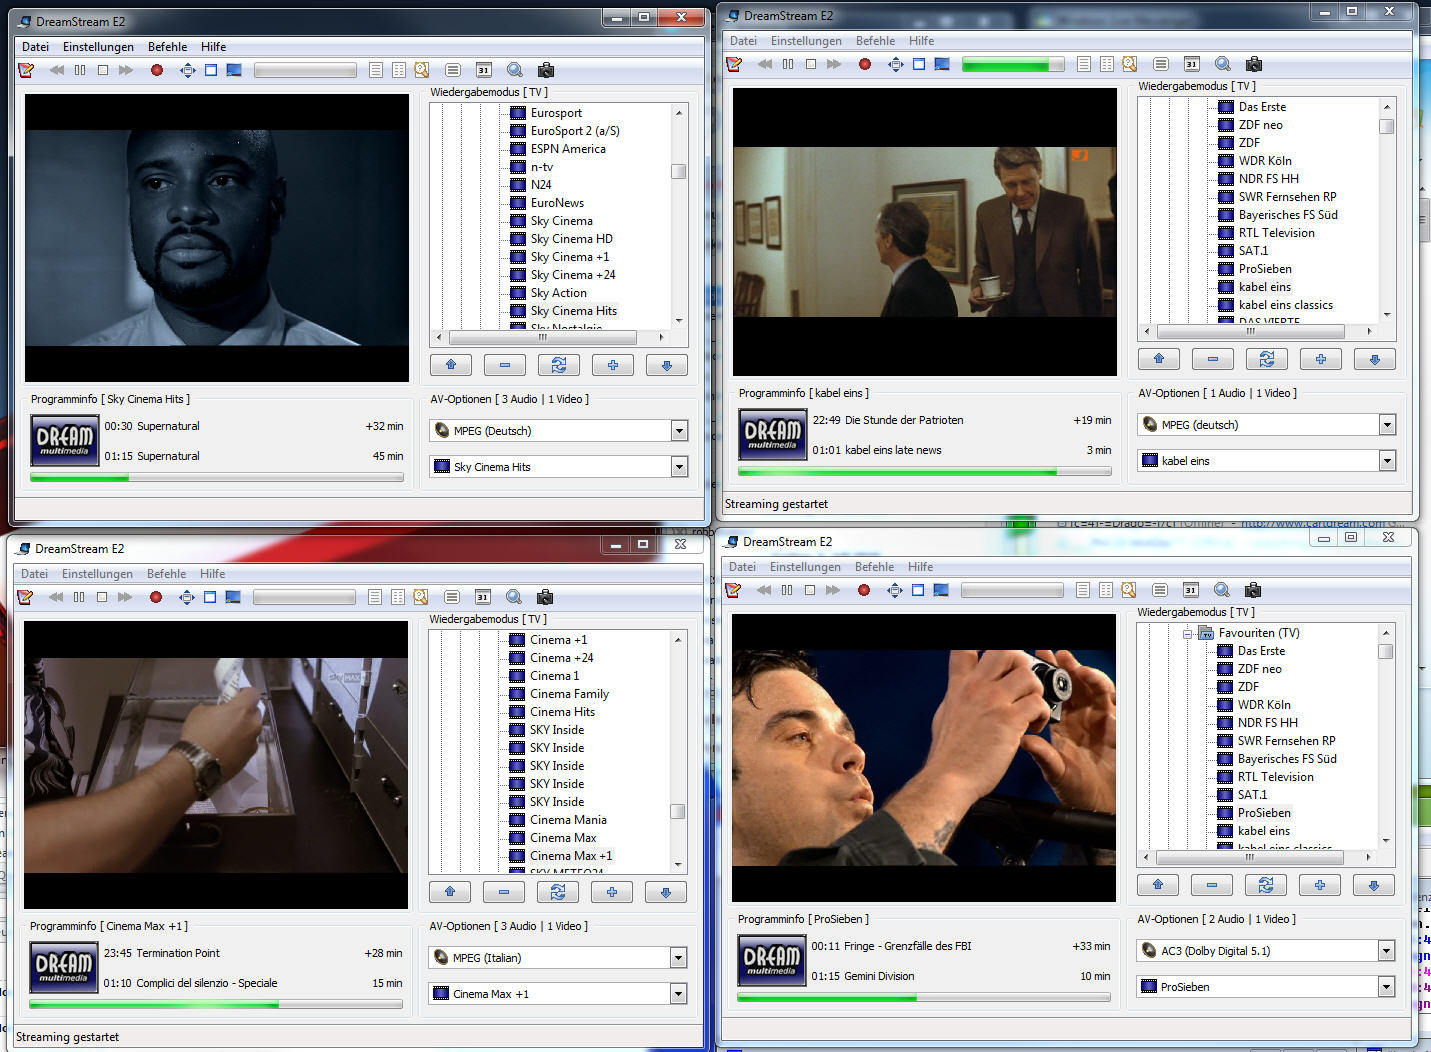Expand the Cinema Max +1 video dropdown
This screenshot has width=1431, height=1052.
[x=678, y=994]
